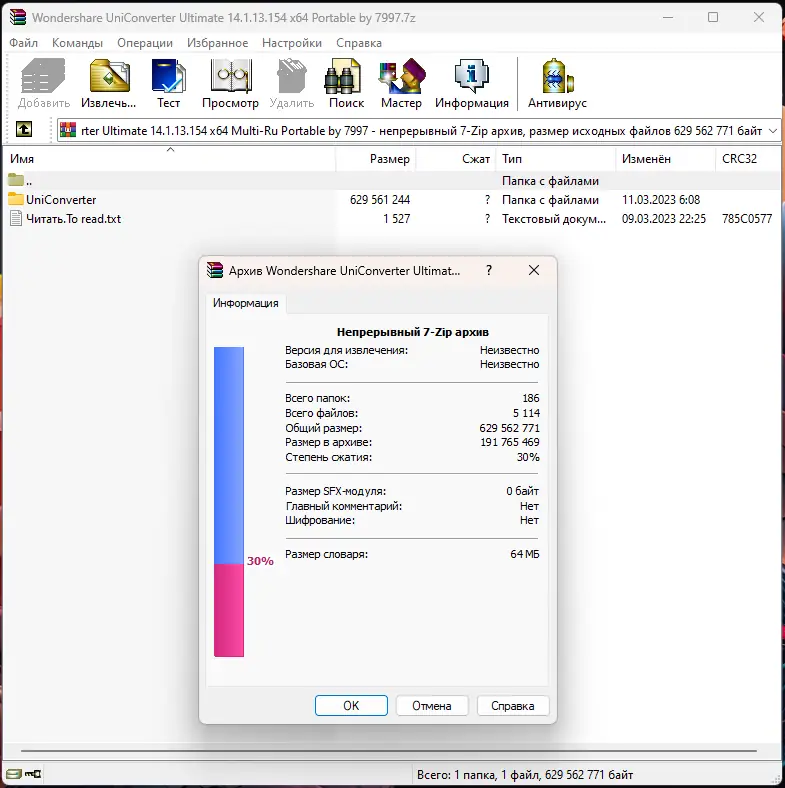Confirm with the OK button

[351, 706]
